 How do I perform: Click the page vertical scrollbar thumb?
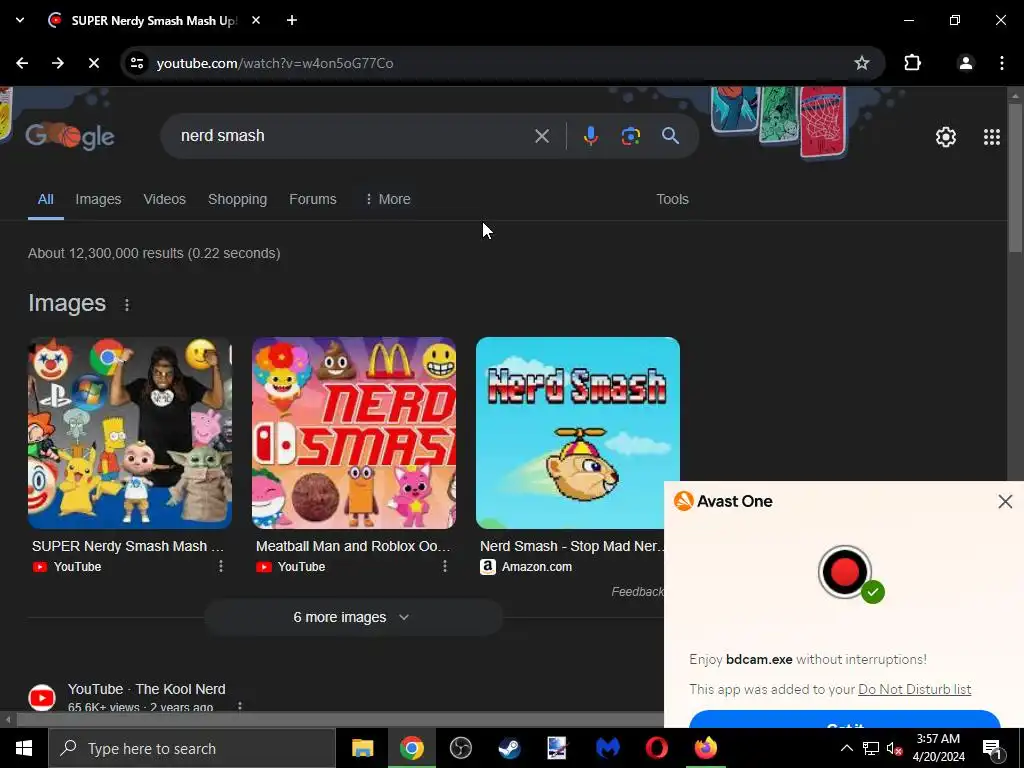tap(1015, 176)
